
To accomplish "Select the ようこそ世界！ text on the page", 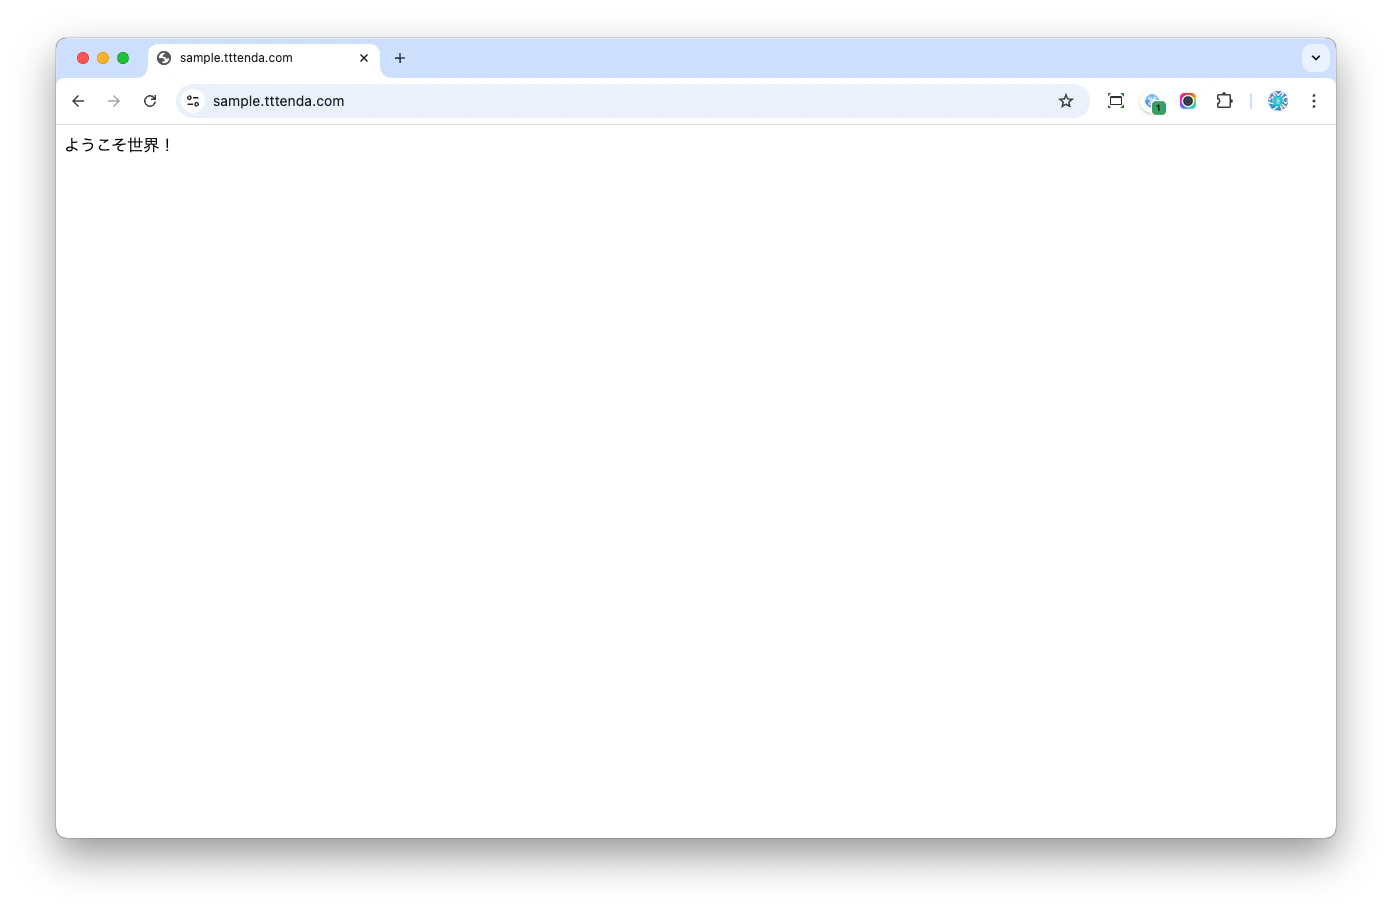I will pos(118,144).
